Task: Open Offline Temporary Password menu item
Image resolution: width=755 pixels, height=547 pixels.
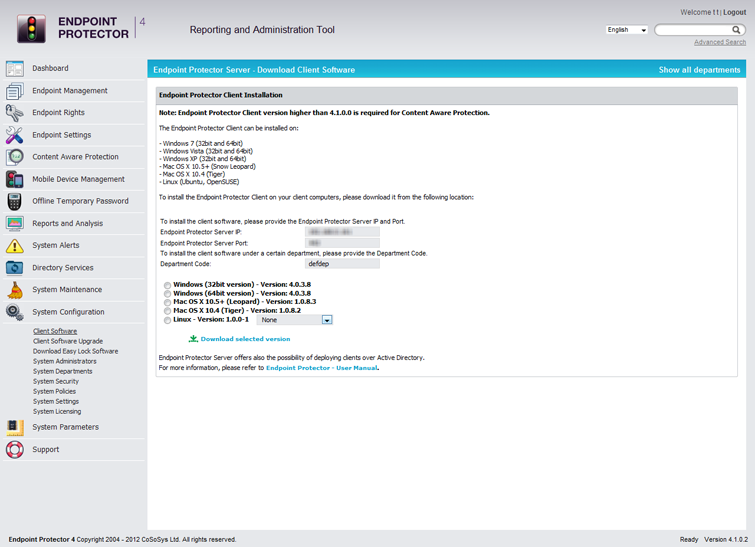Action: coord(80,201)
